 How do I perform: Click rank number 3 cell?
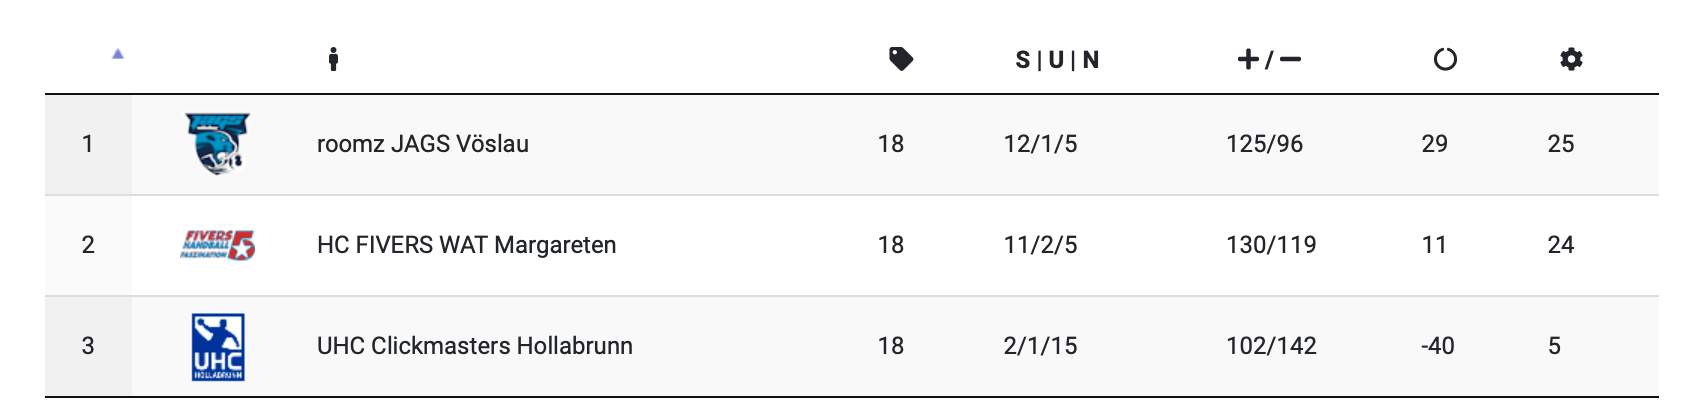(x=88, y=346)
